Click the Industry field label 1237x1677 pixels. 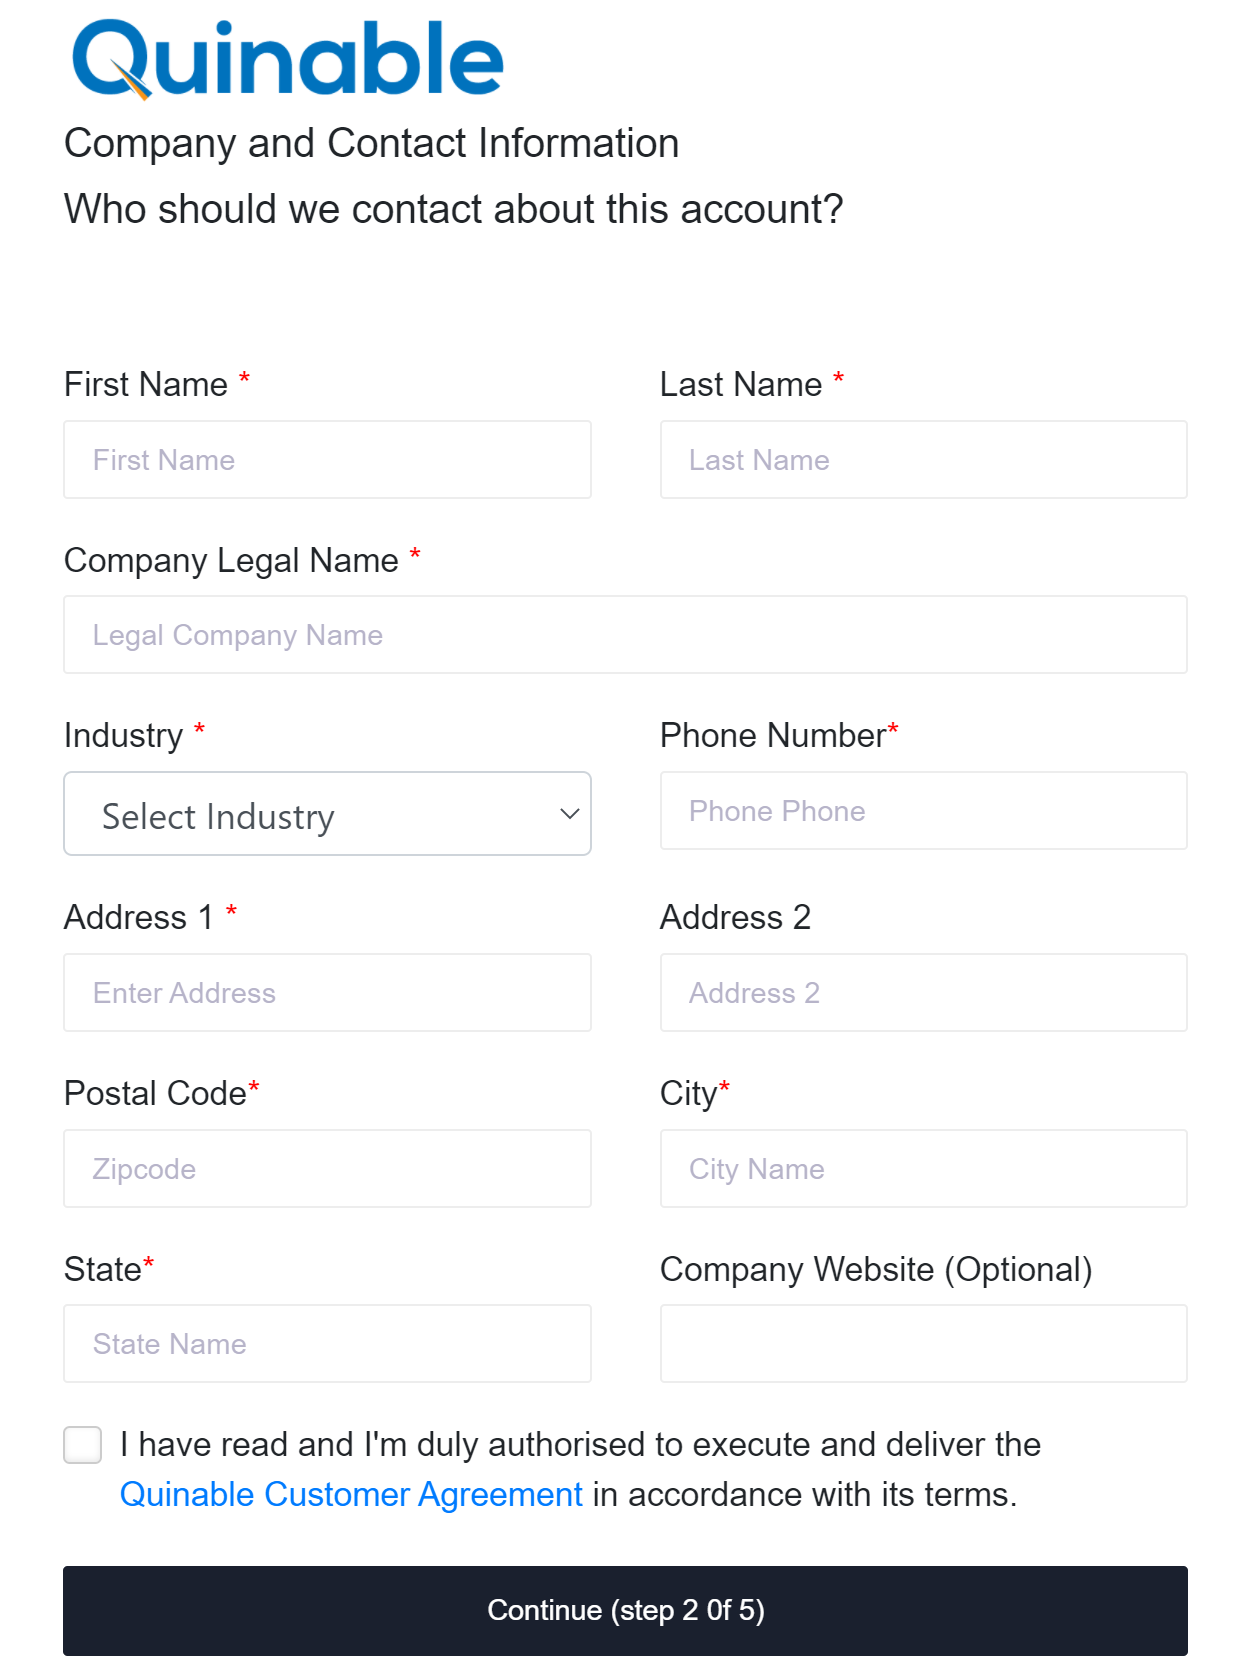point(123,736)
